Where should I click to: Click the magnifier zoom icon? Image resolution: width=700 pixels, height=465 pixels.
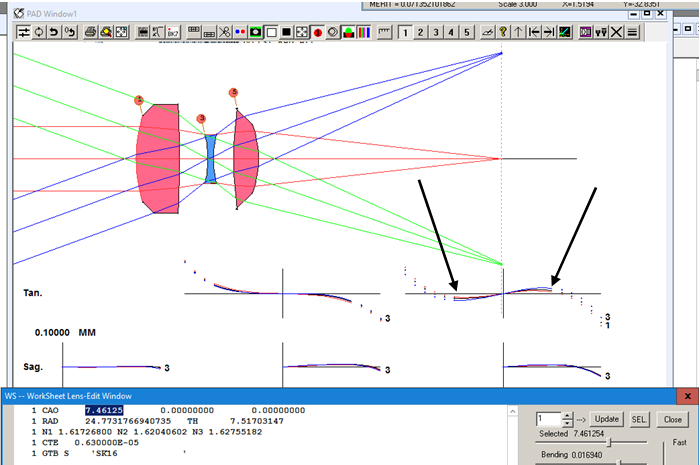tap(106, 32)
